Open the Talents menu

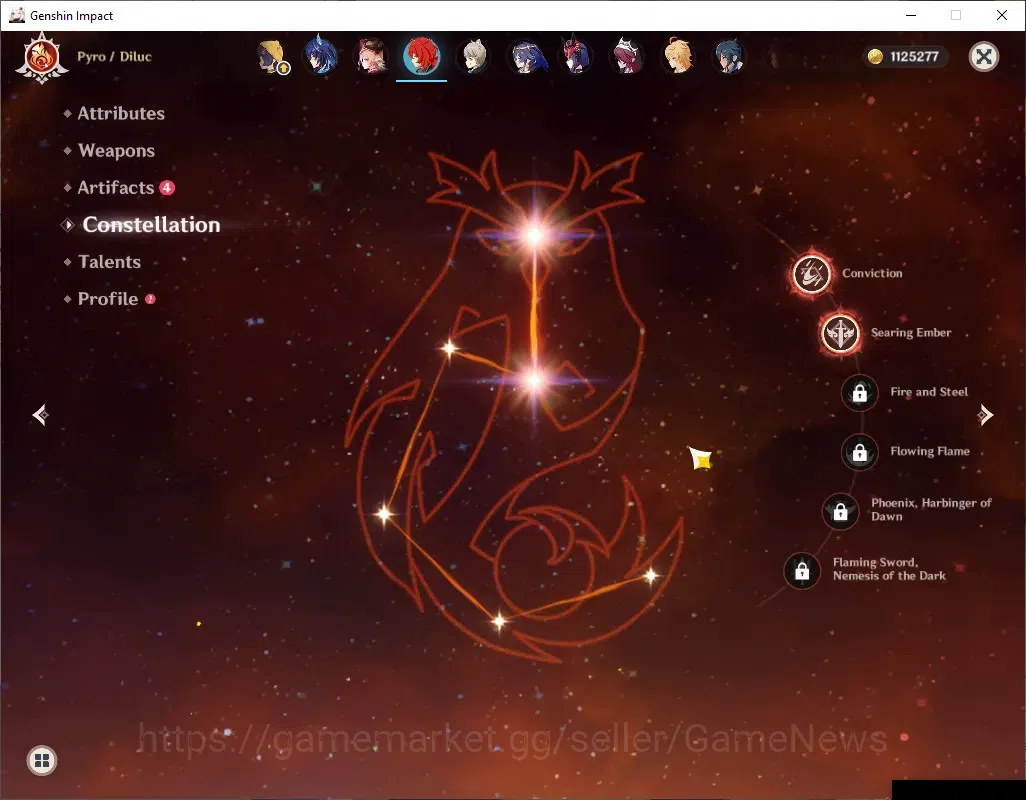(109, 262)
